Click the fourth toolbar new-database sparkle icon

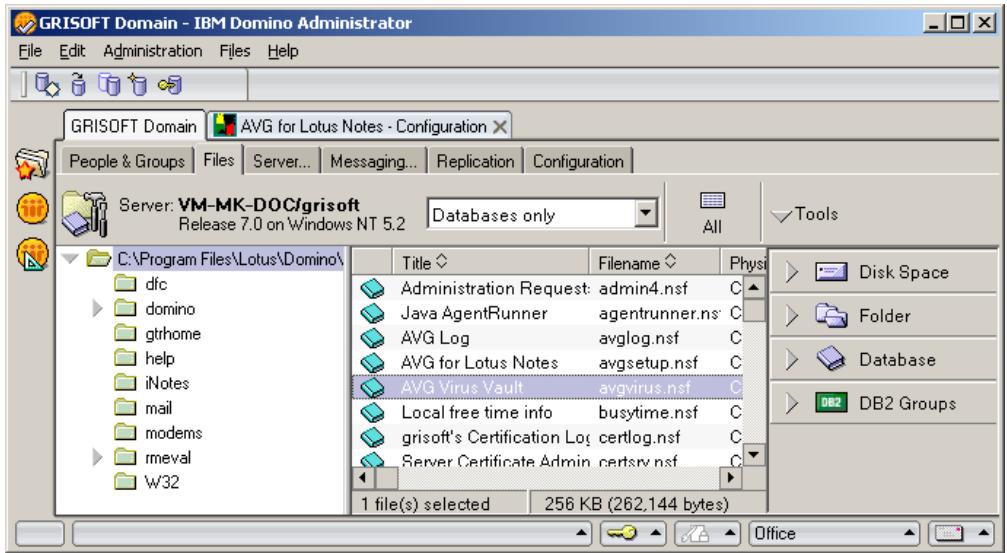click(x=138, y=84)
